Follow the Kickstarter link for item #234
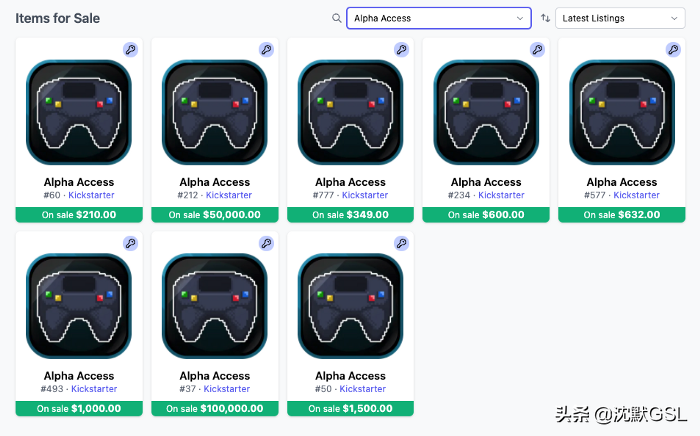Screen dimensions: 700x436 point(501,195)
